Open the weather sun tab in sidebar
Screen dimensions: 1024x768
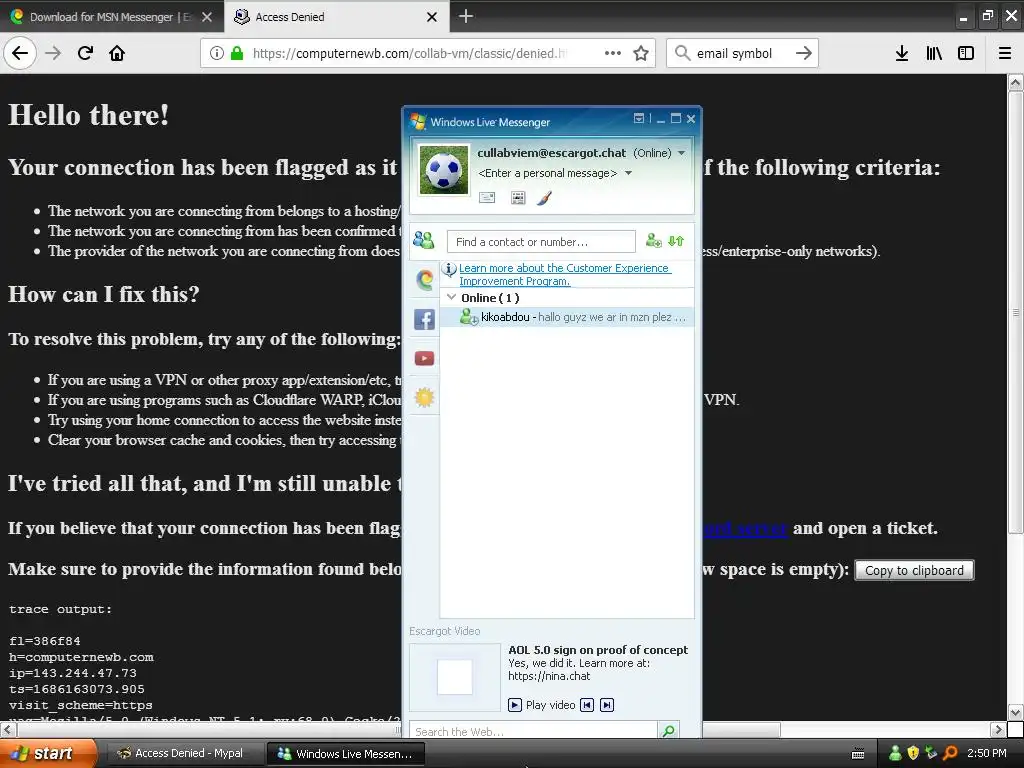[424, 397]
